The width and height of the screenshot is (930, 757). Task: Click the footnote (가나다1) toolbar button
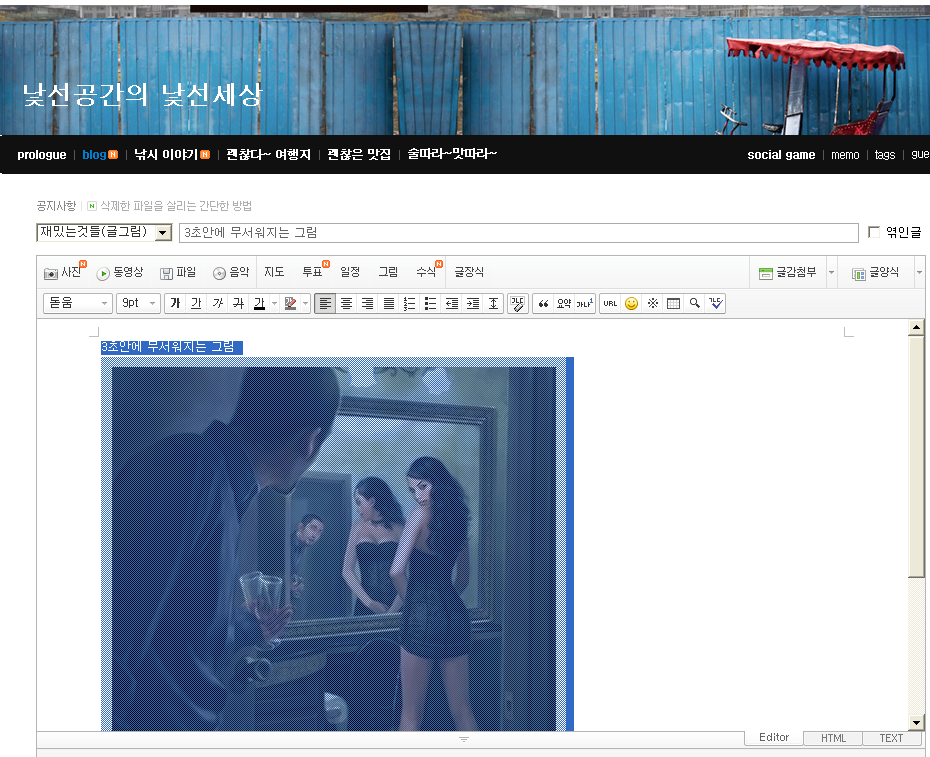click(x=585, y=303)
